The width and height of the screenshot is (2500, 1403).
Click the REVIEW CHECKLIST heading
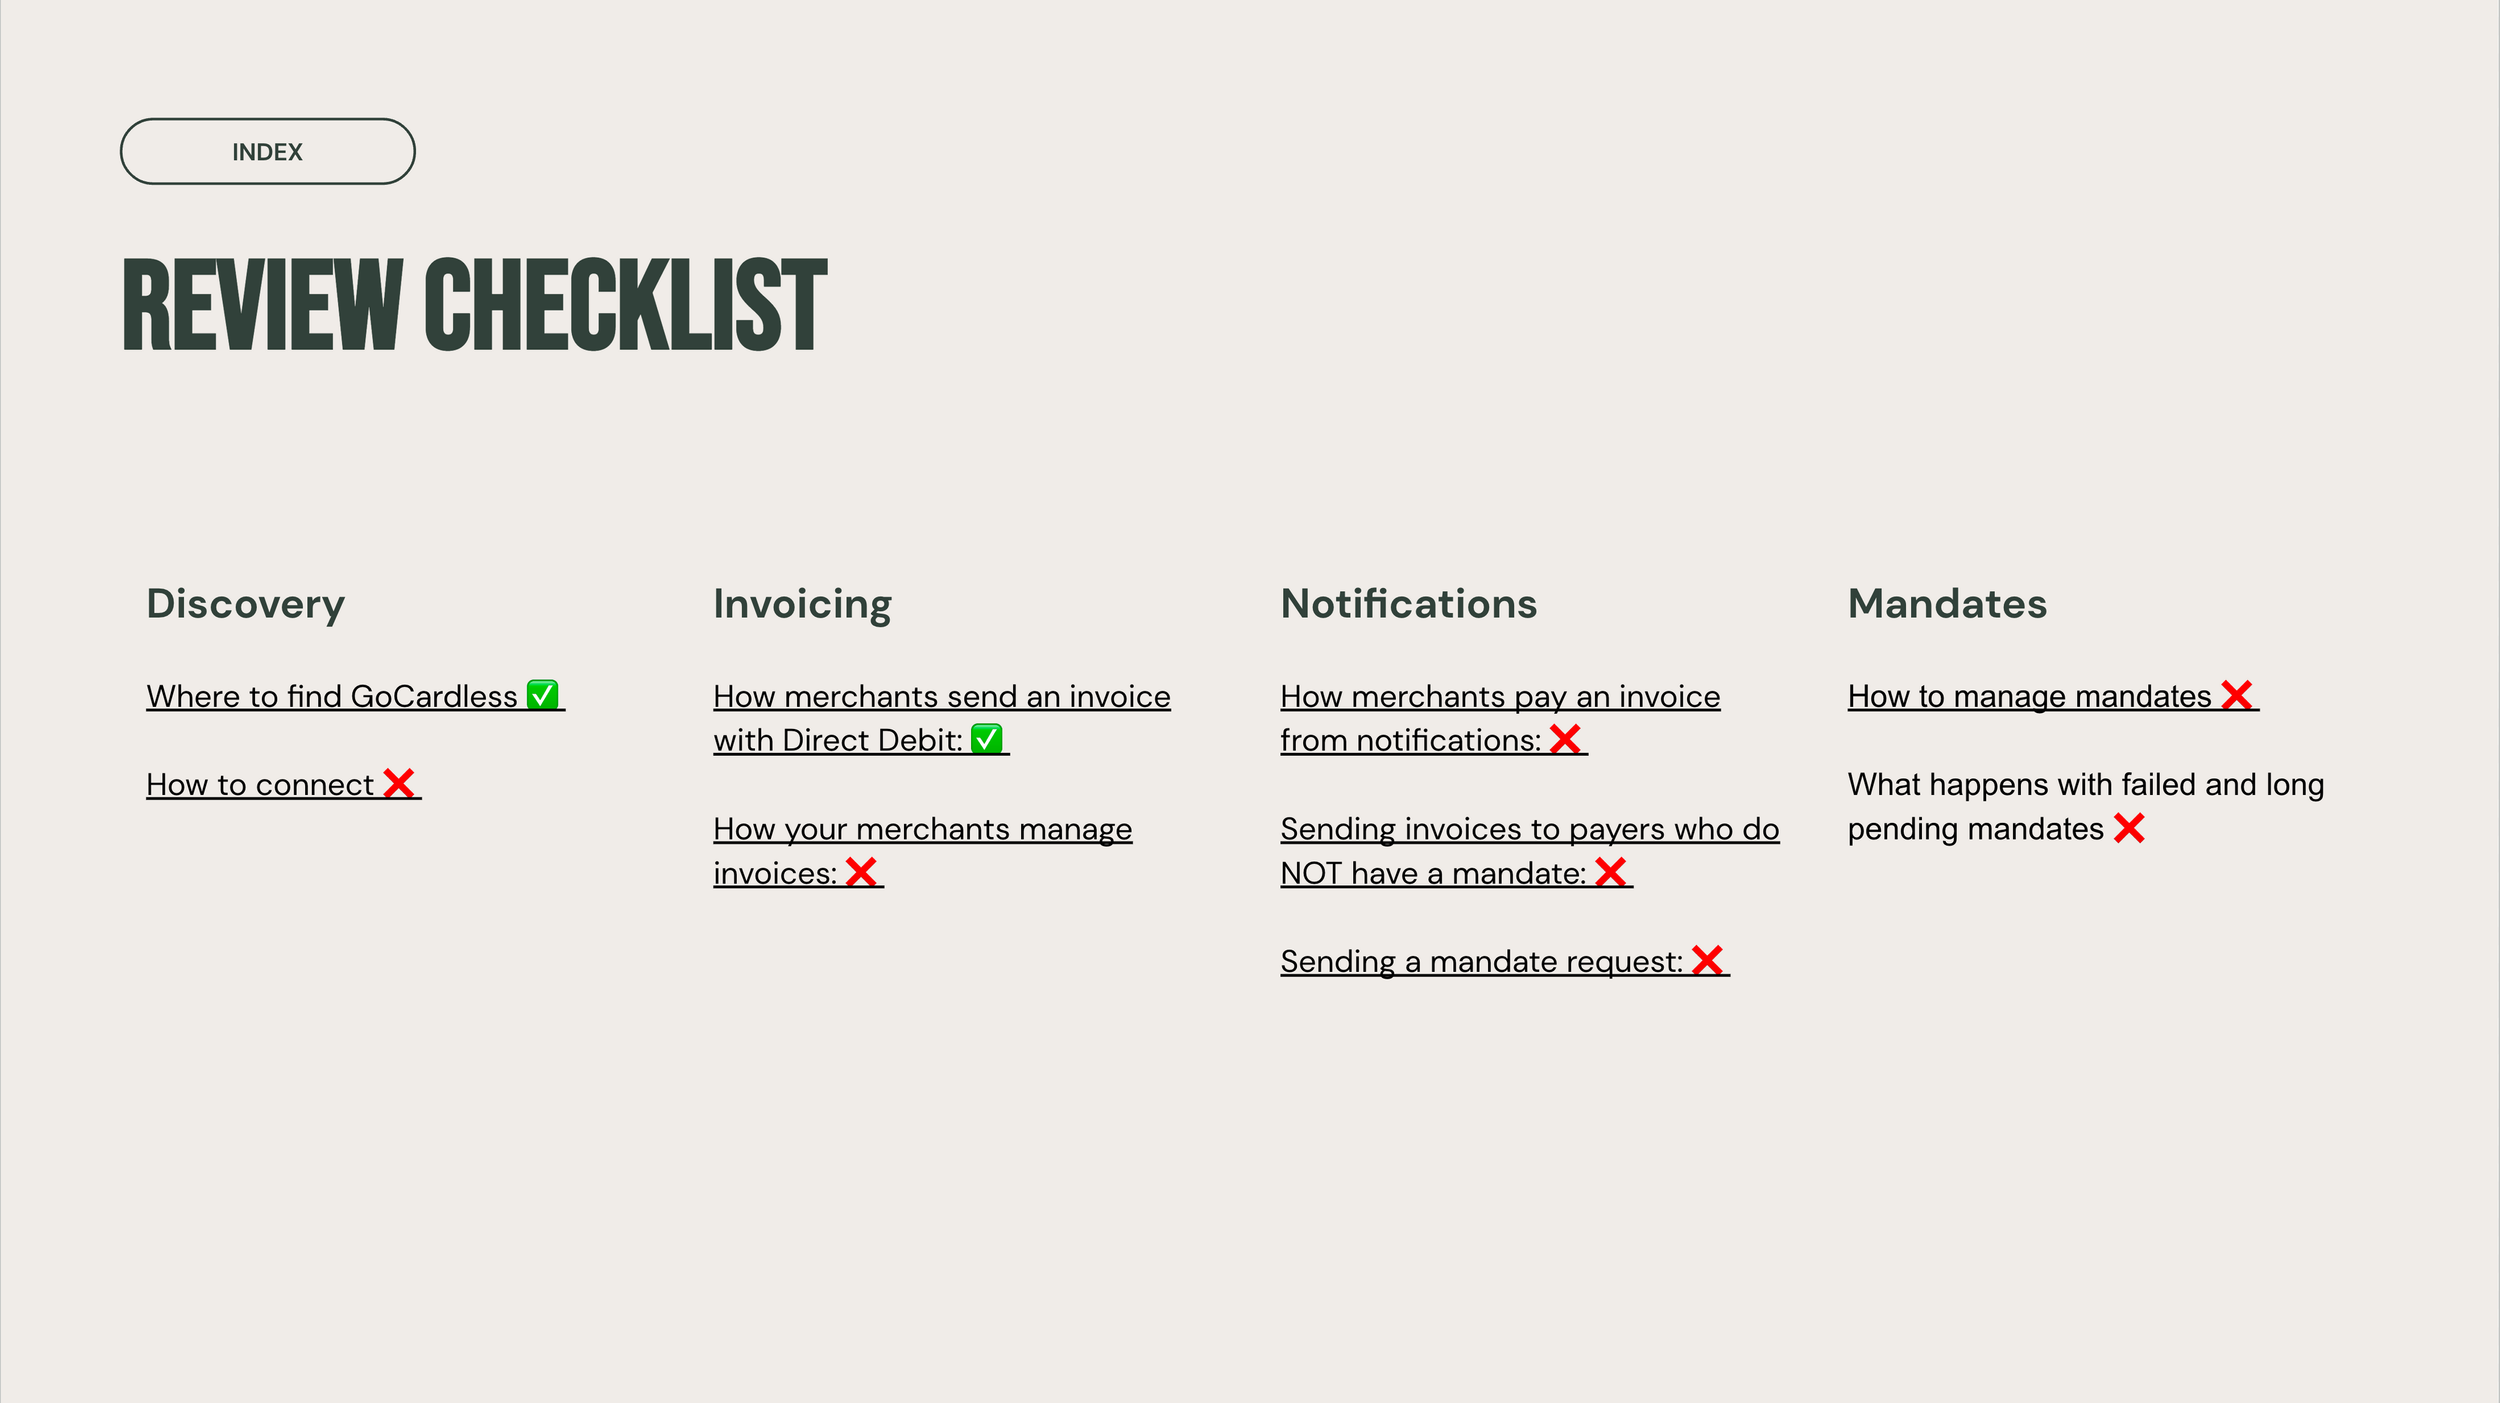[x=475, y=304]
